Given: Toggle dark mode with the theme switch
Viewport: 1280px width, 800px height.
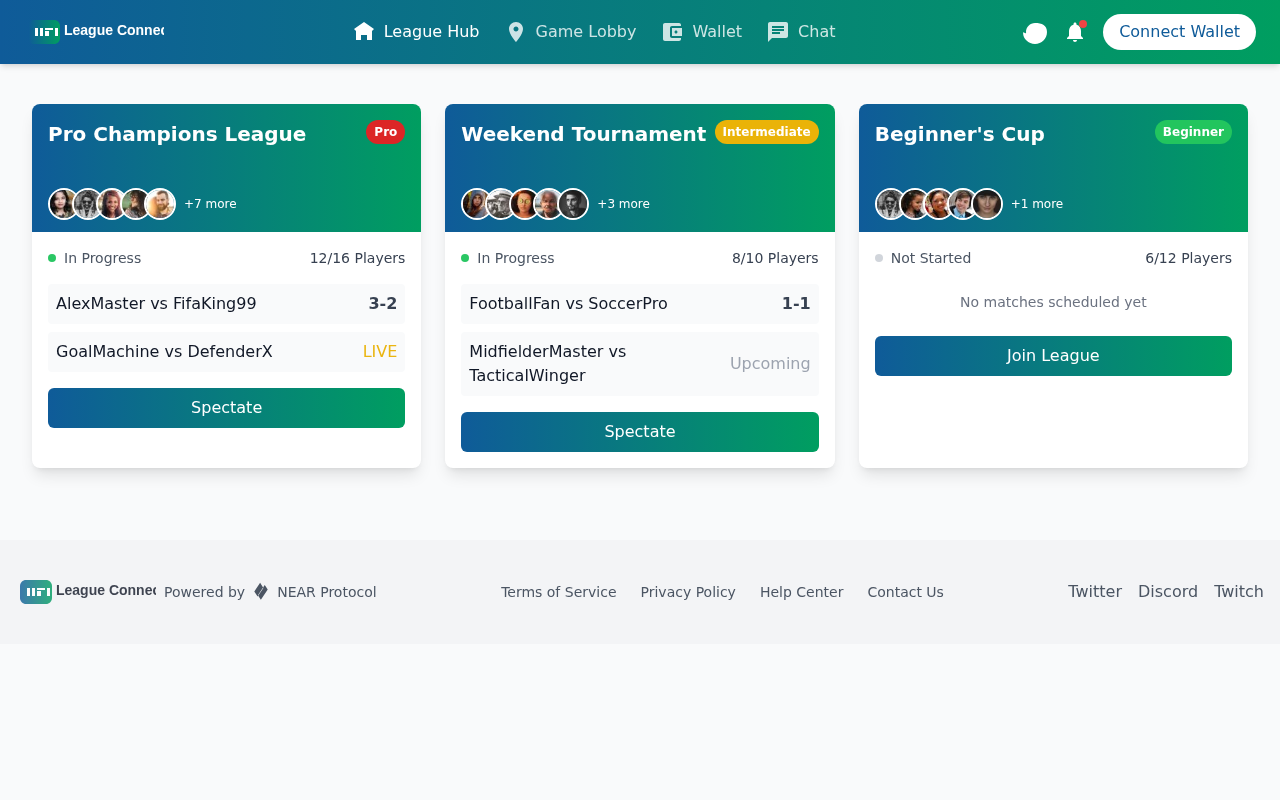Looking at the screenshot, I should (1034, 32).
